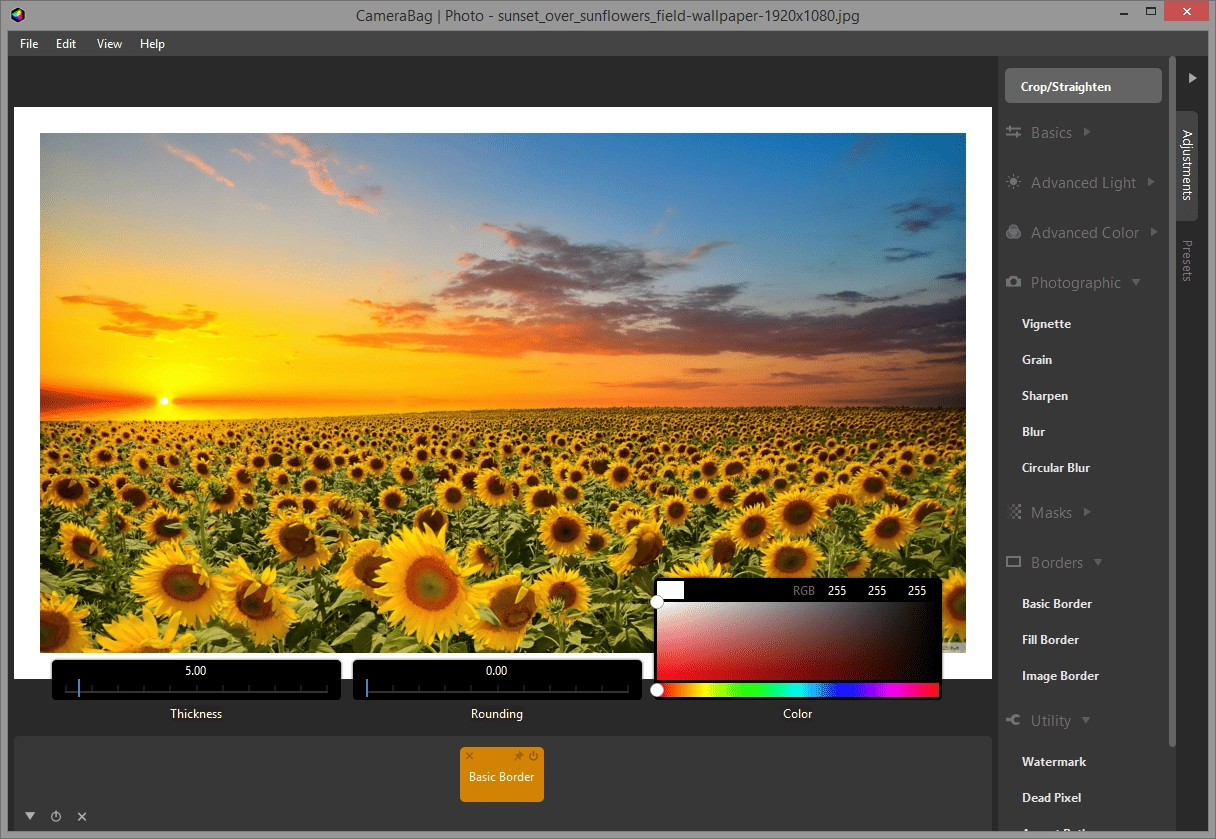Click the green RGB value field
Viewport: 1216px width, 839px height.
pos(877,591)
